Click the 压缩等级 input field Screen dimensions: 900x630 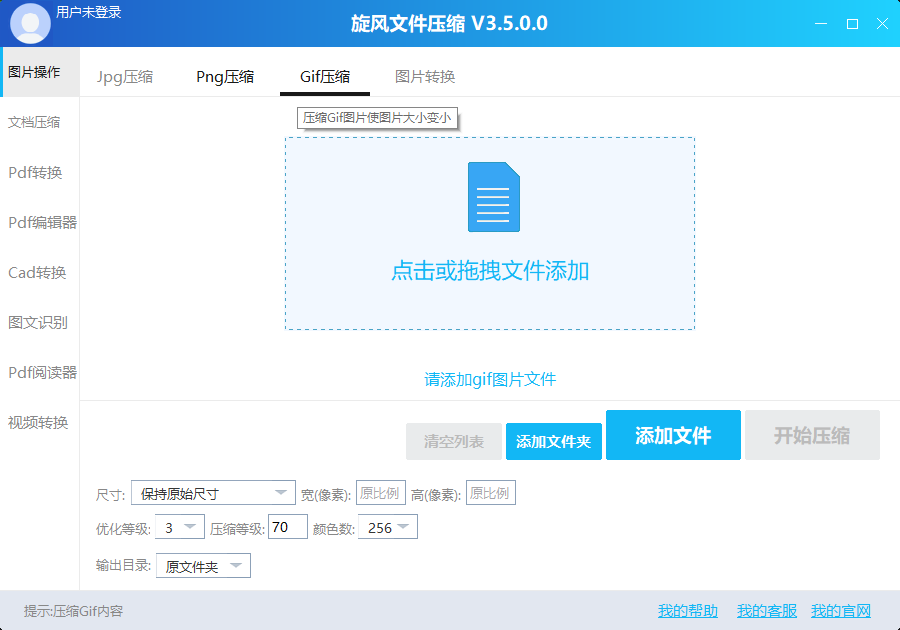288,527
